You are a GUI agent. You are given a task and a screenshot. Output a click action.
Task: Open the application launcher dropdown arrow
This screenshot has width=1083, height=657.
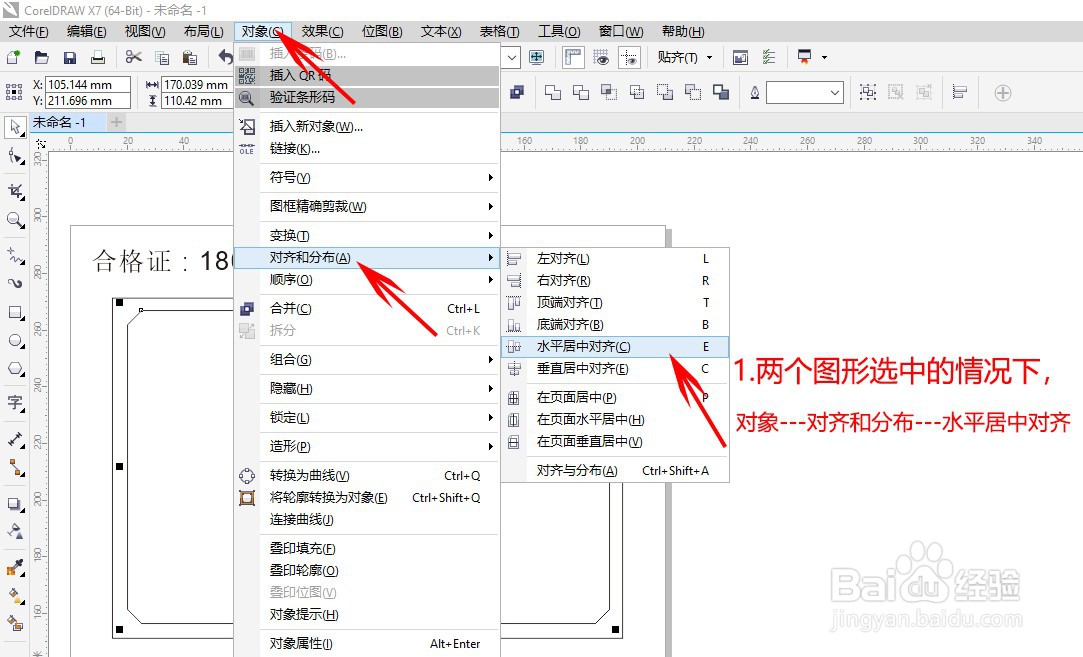pyautogui.click(x=824, y=57)
